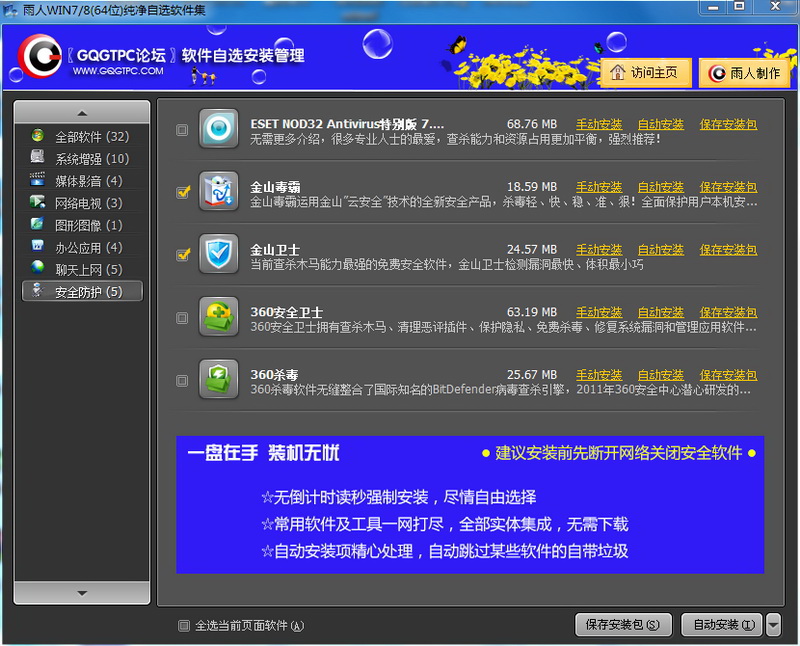This screenshot has width=800, height=646.
Task: Minimize the 雨人 software window
Action: [x=713, y=7]
